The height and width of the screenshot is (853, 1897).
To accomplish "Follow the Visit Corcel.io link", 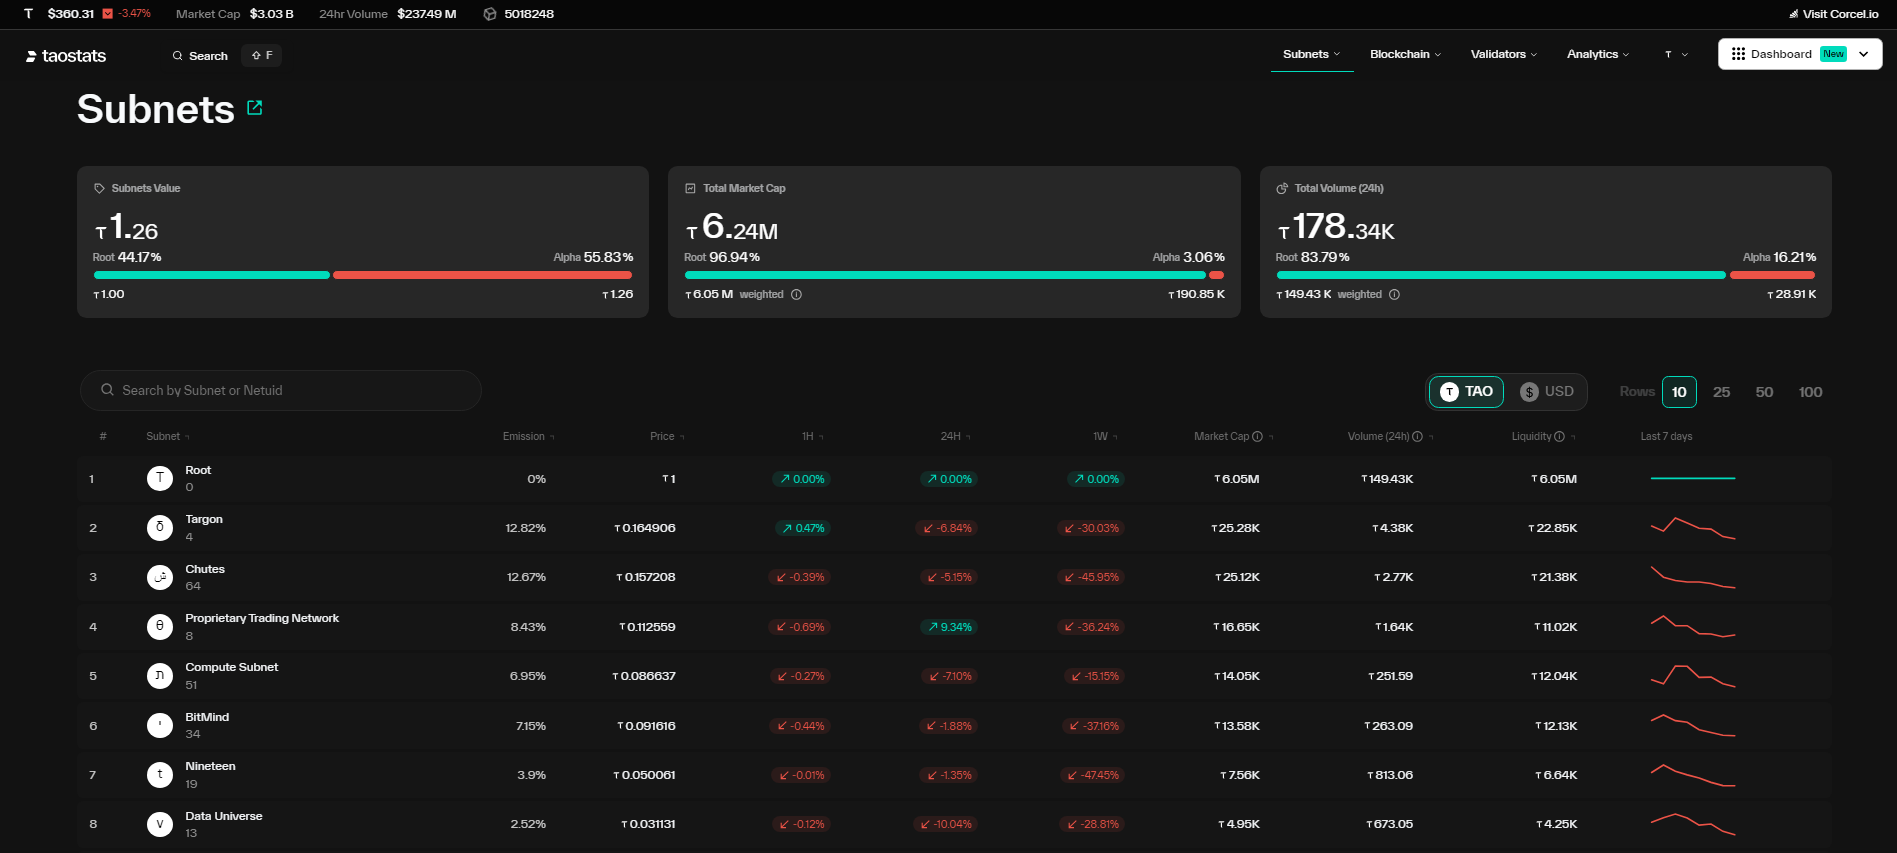I will 1833,14.
